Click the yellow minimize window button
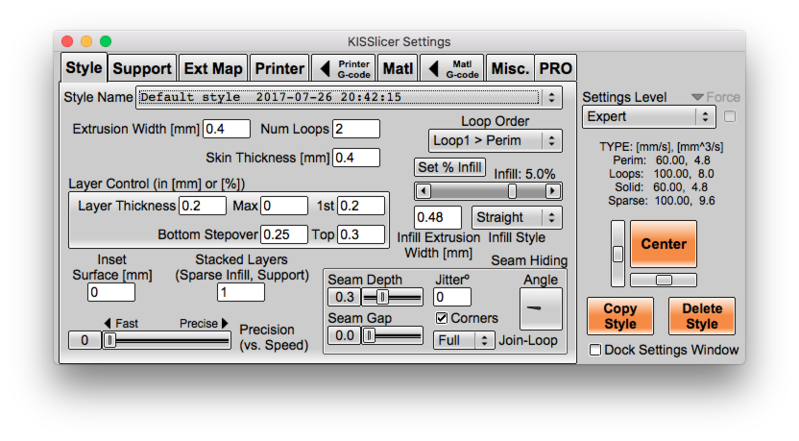Screen dimensions: 799x441 coord(86,41)
